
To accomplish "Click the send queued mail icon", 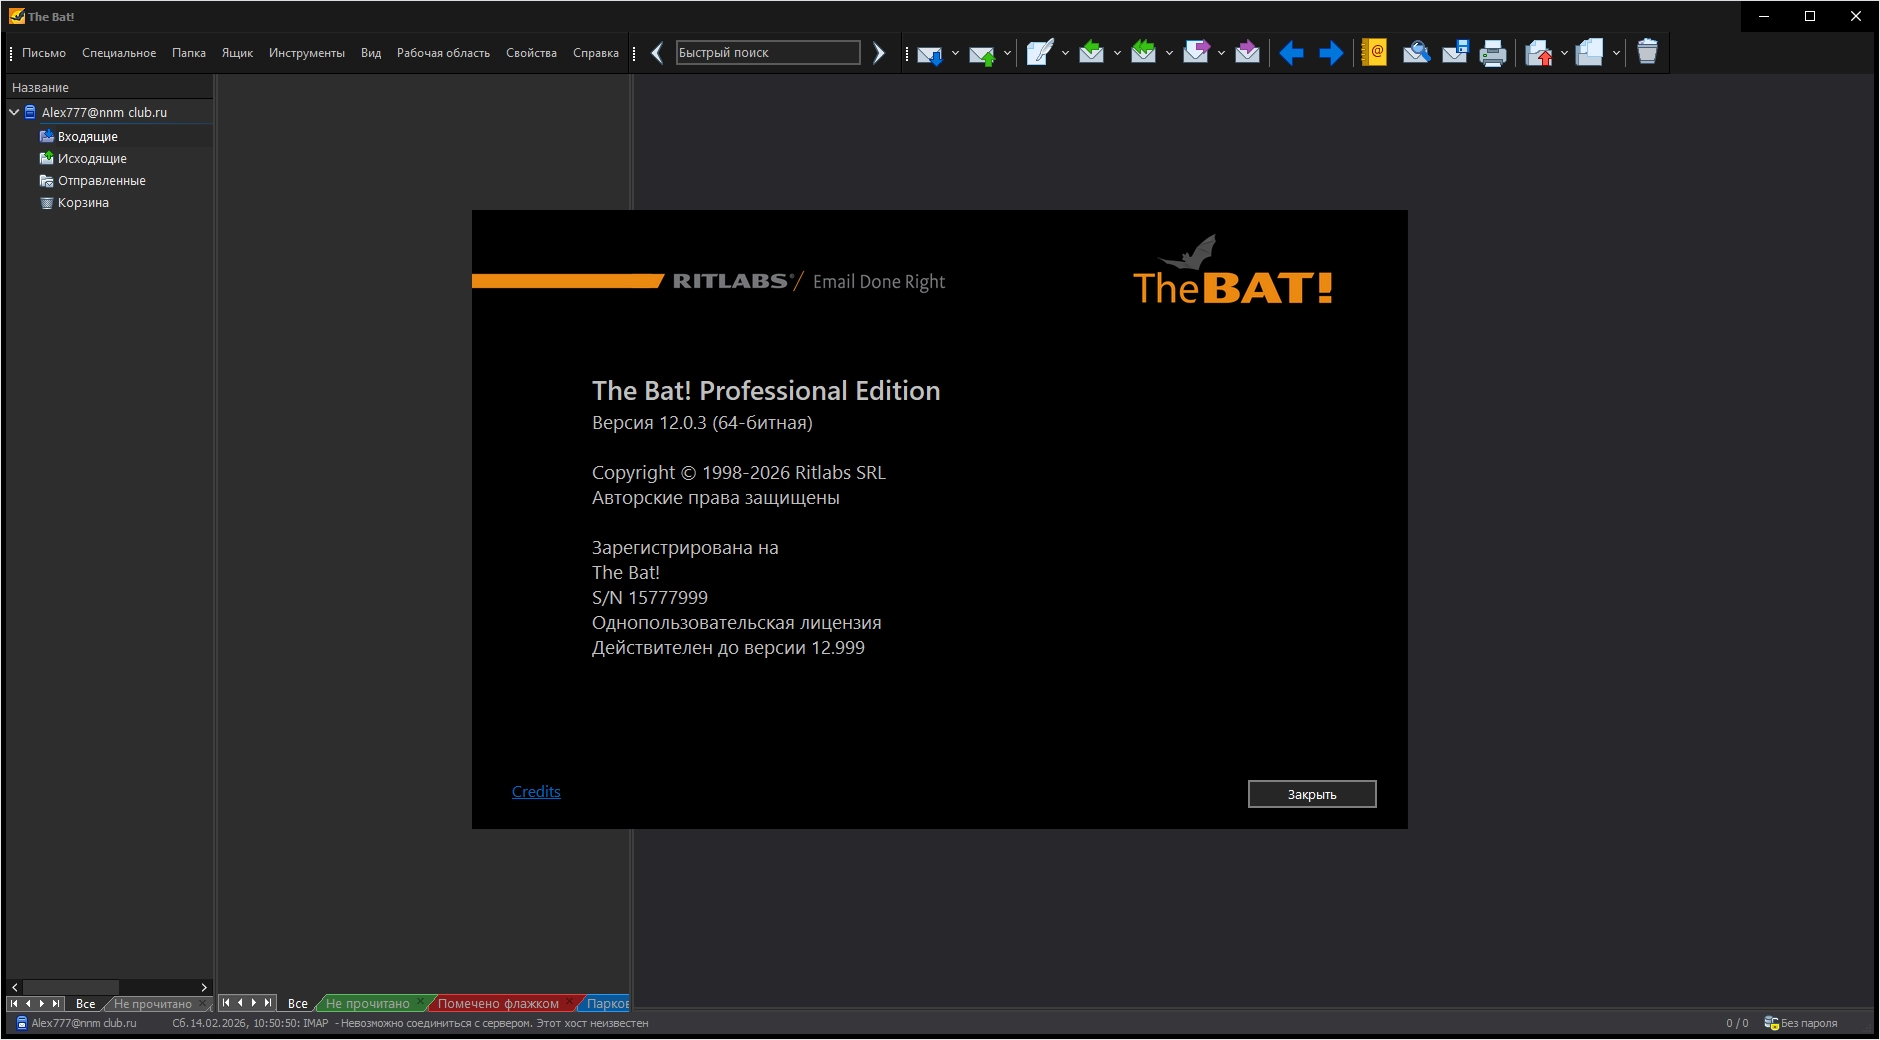I will point(981,54).
